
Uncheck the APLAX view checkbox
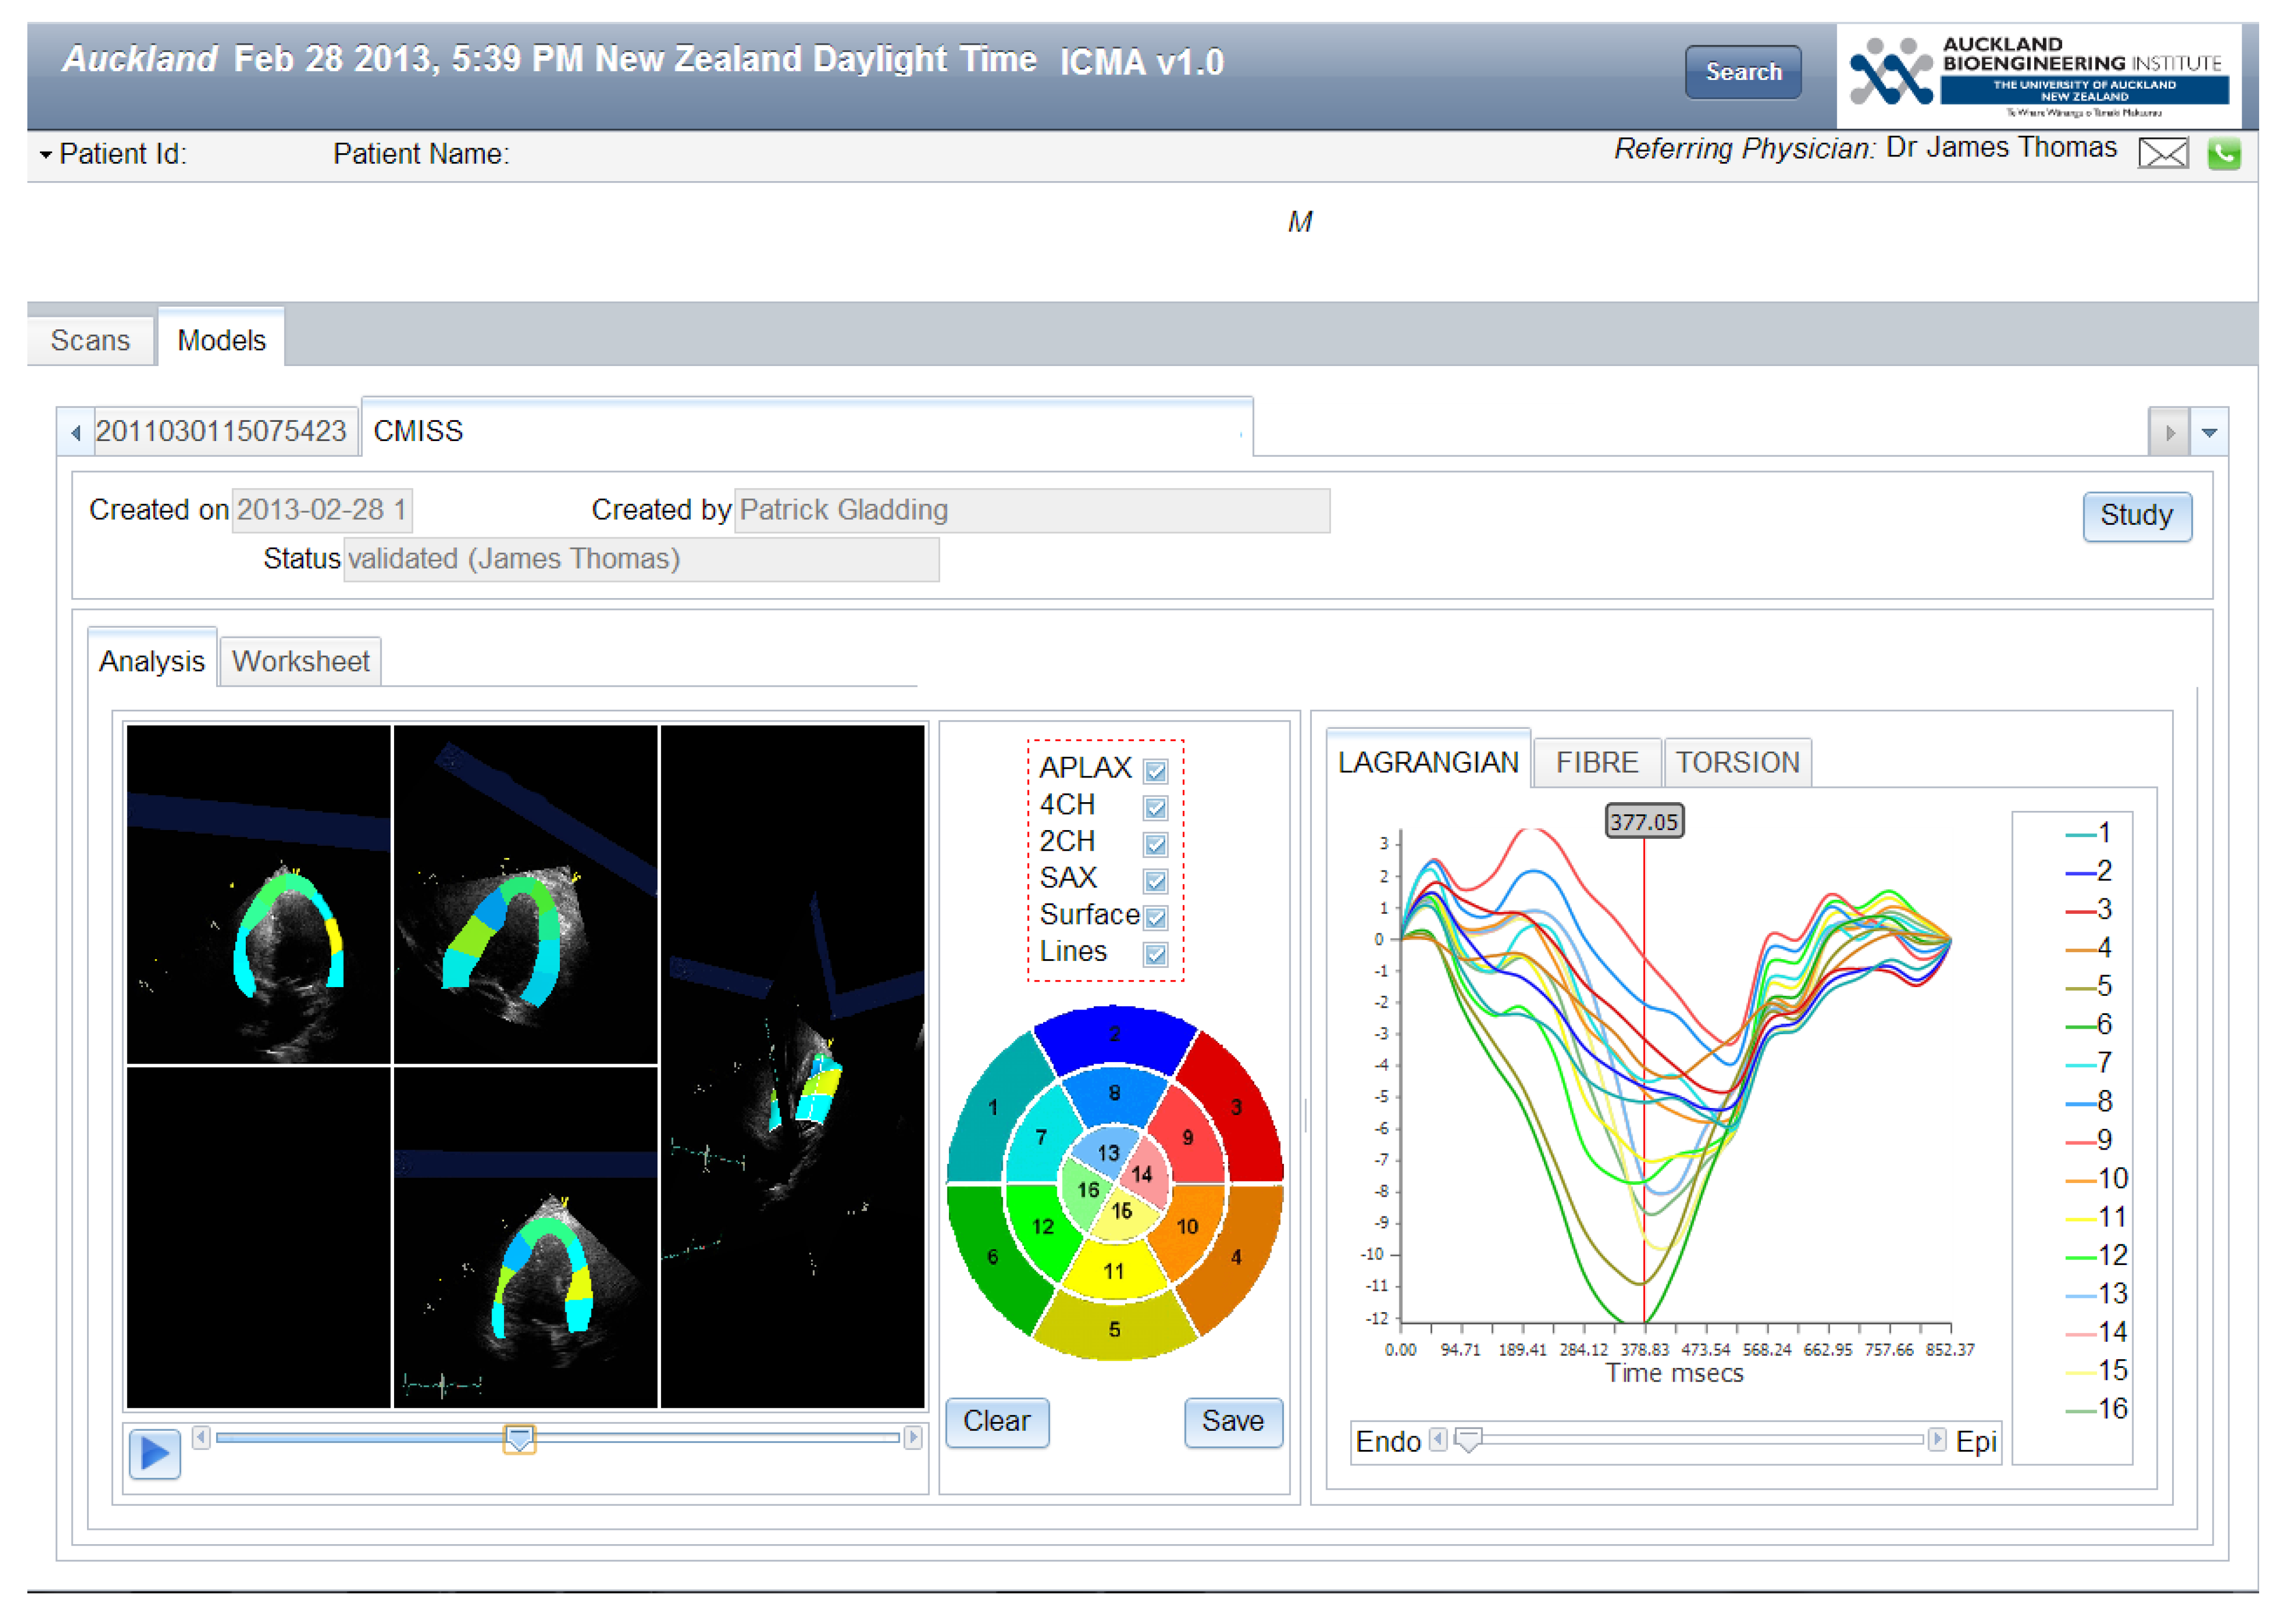click(x=1155, y=771)
